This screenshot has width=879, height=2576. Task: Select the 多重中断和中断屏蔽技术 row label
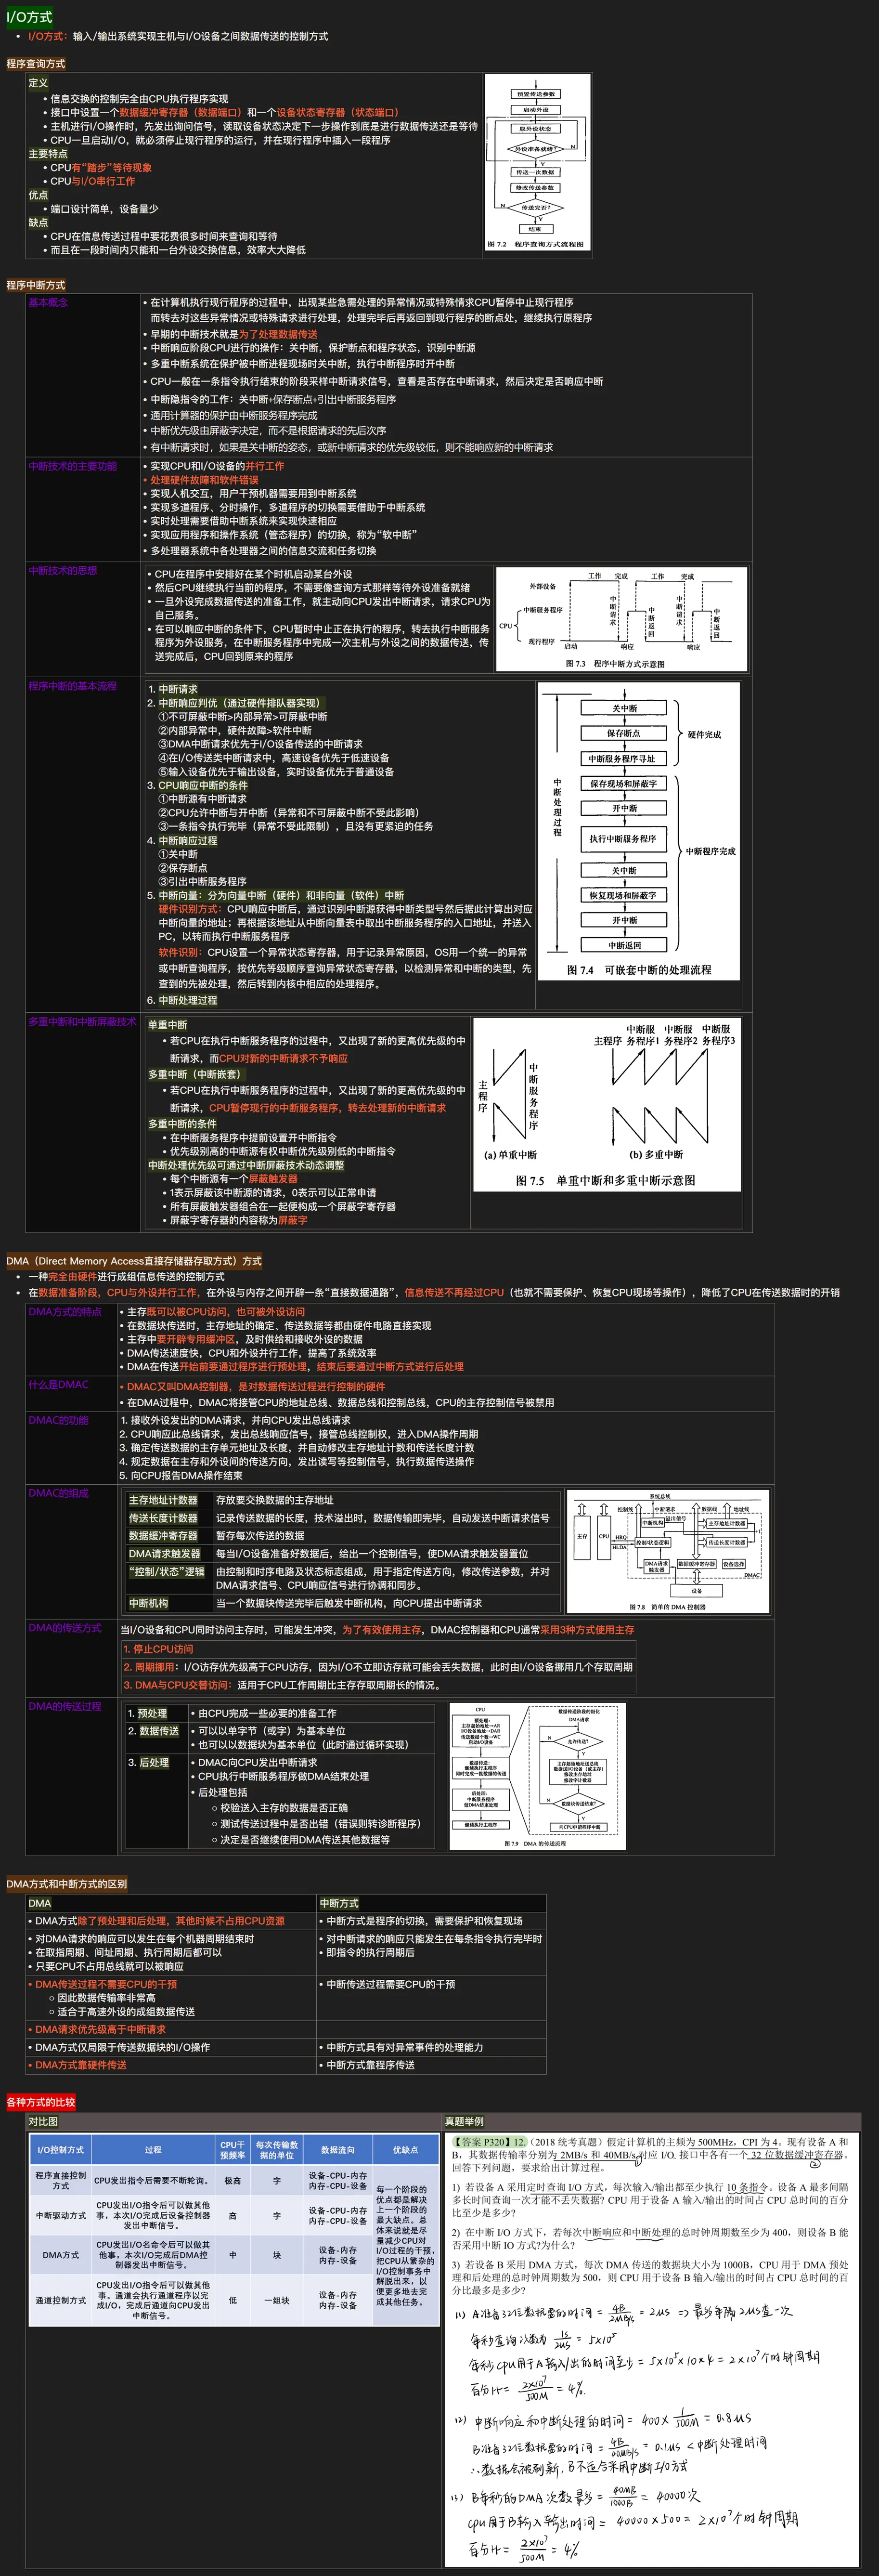click(x=82, y=1022)
